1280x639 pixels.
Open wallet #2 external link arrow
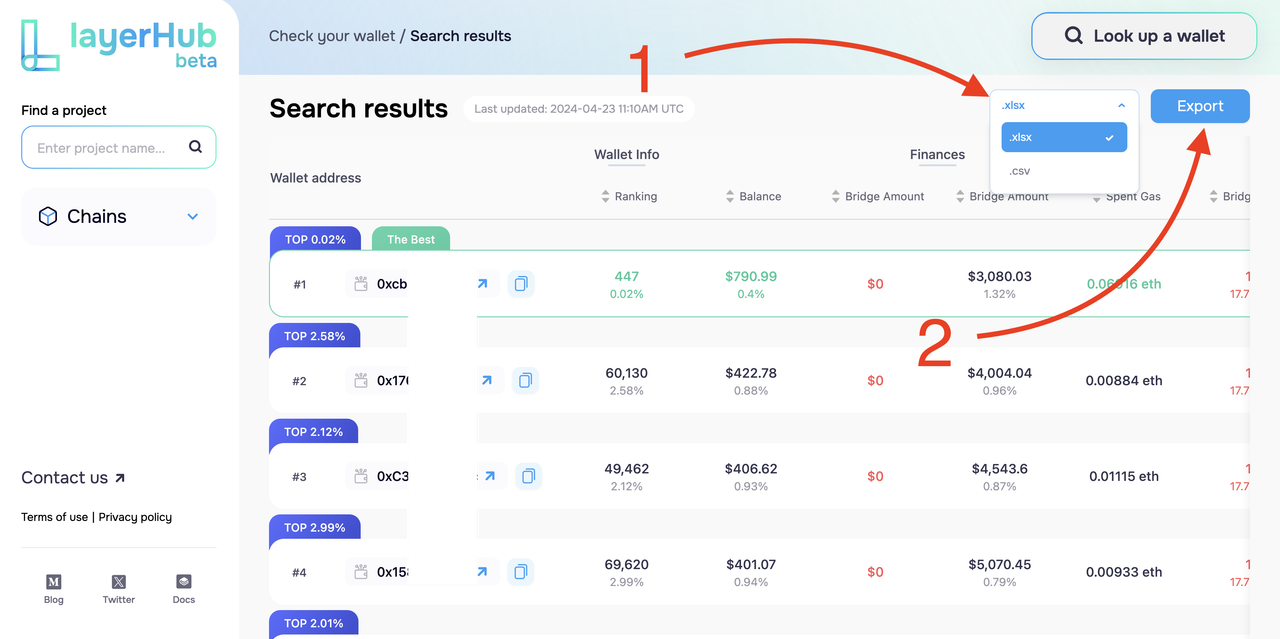(x=486, y=380)
